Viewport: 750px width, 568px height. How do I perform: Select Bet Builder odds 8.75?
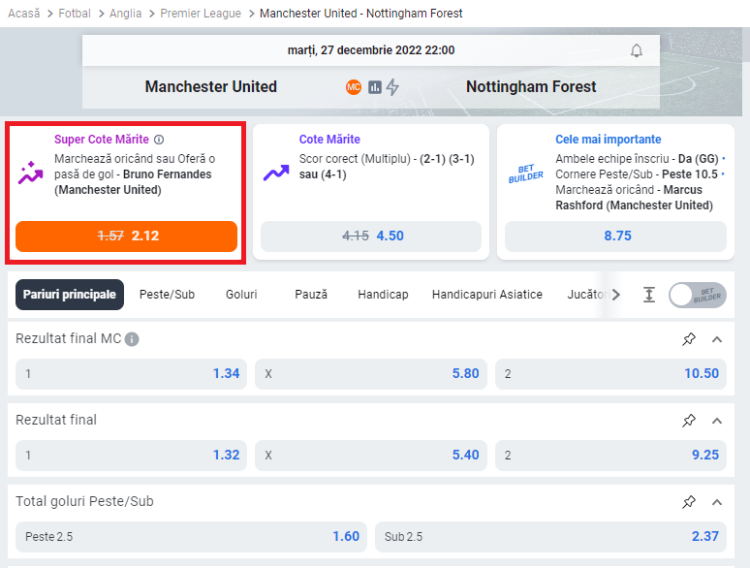616,236
